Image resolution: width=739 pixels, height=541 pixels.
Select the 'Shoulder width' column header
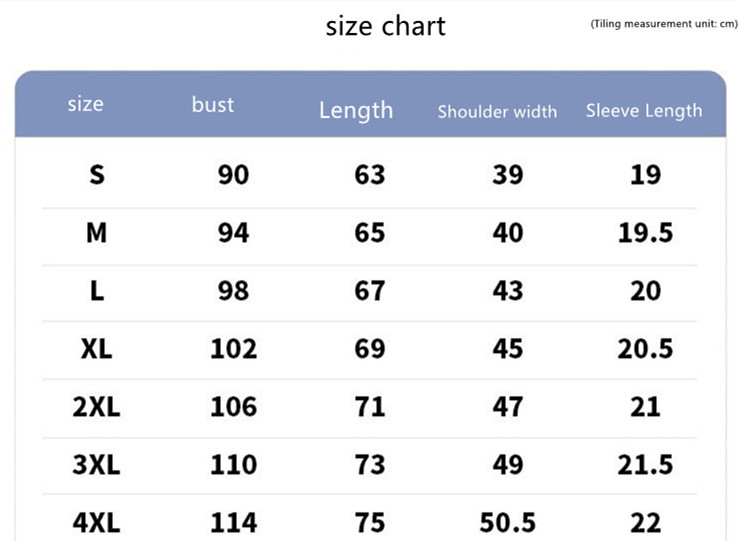(x=497, y=111)
